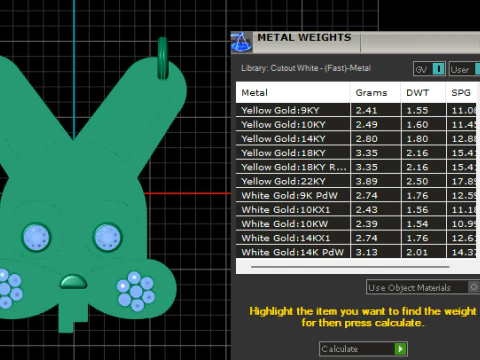The height and width of the screenshot is (360, 480).
Task: Select the bunny's left eye gemstone
Action: click(37, 237)
